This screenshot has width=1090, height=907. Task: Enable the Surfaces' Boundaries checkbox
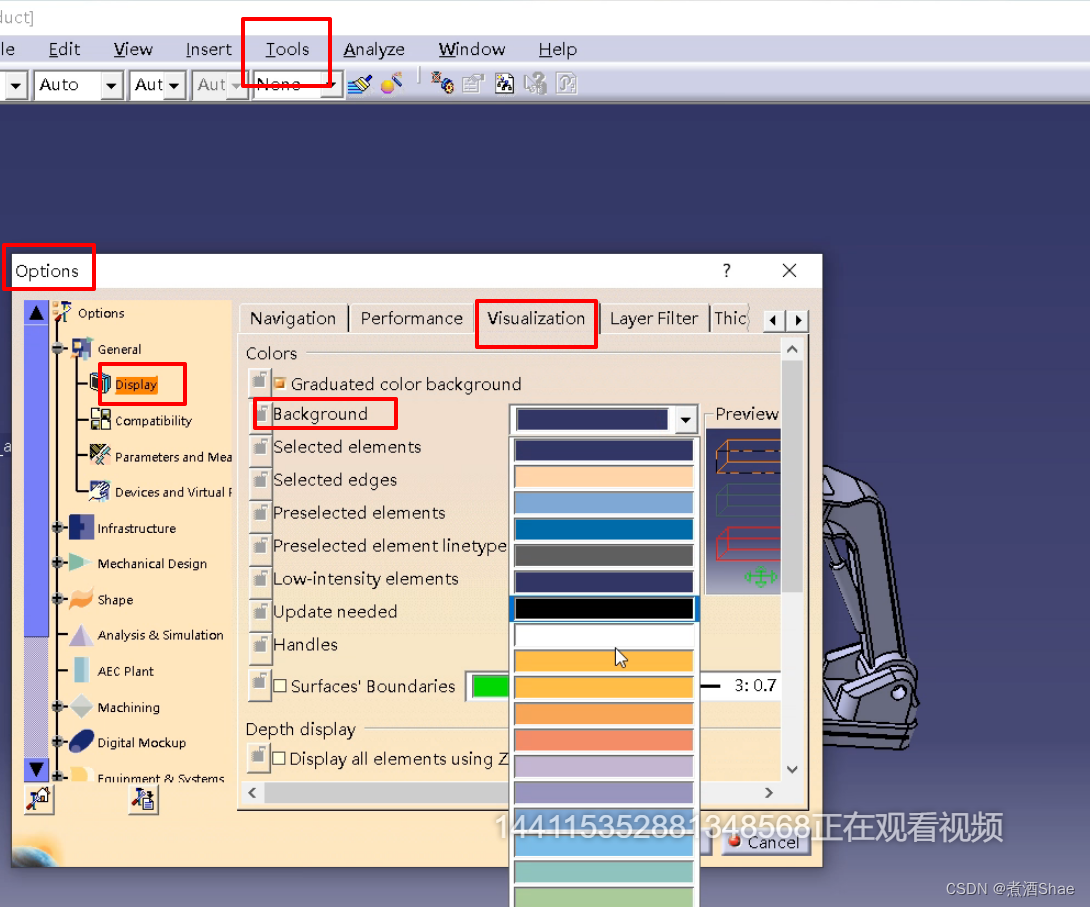click(280, 686)
